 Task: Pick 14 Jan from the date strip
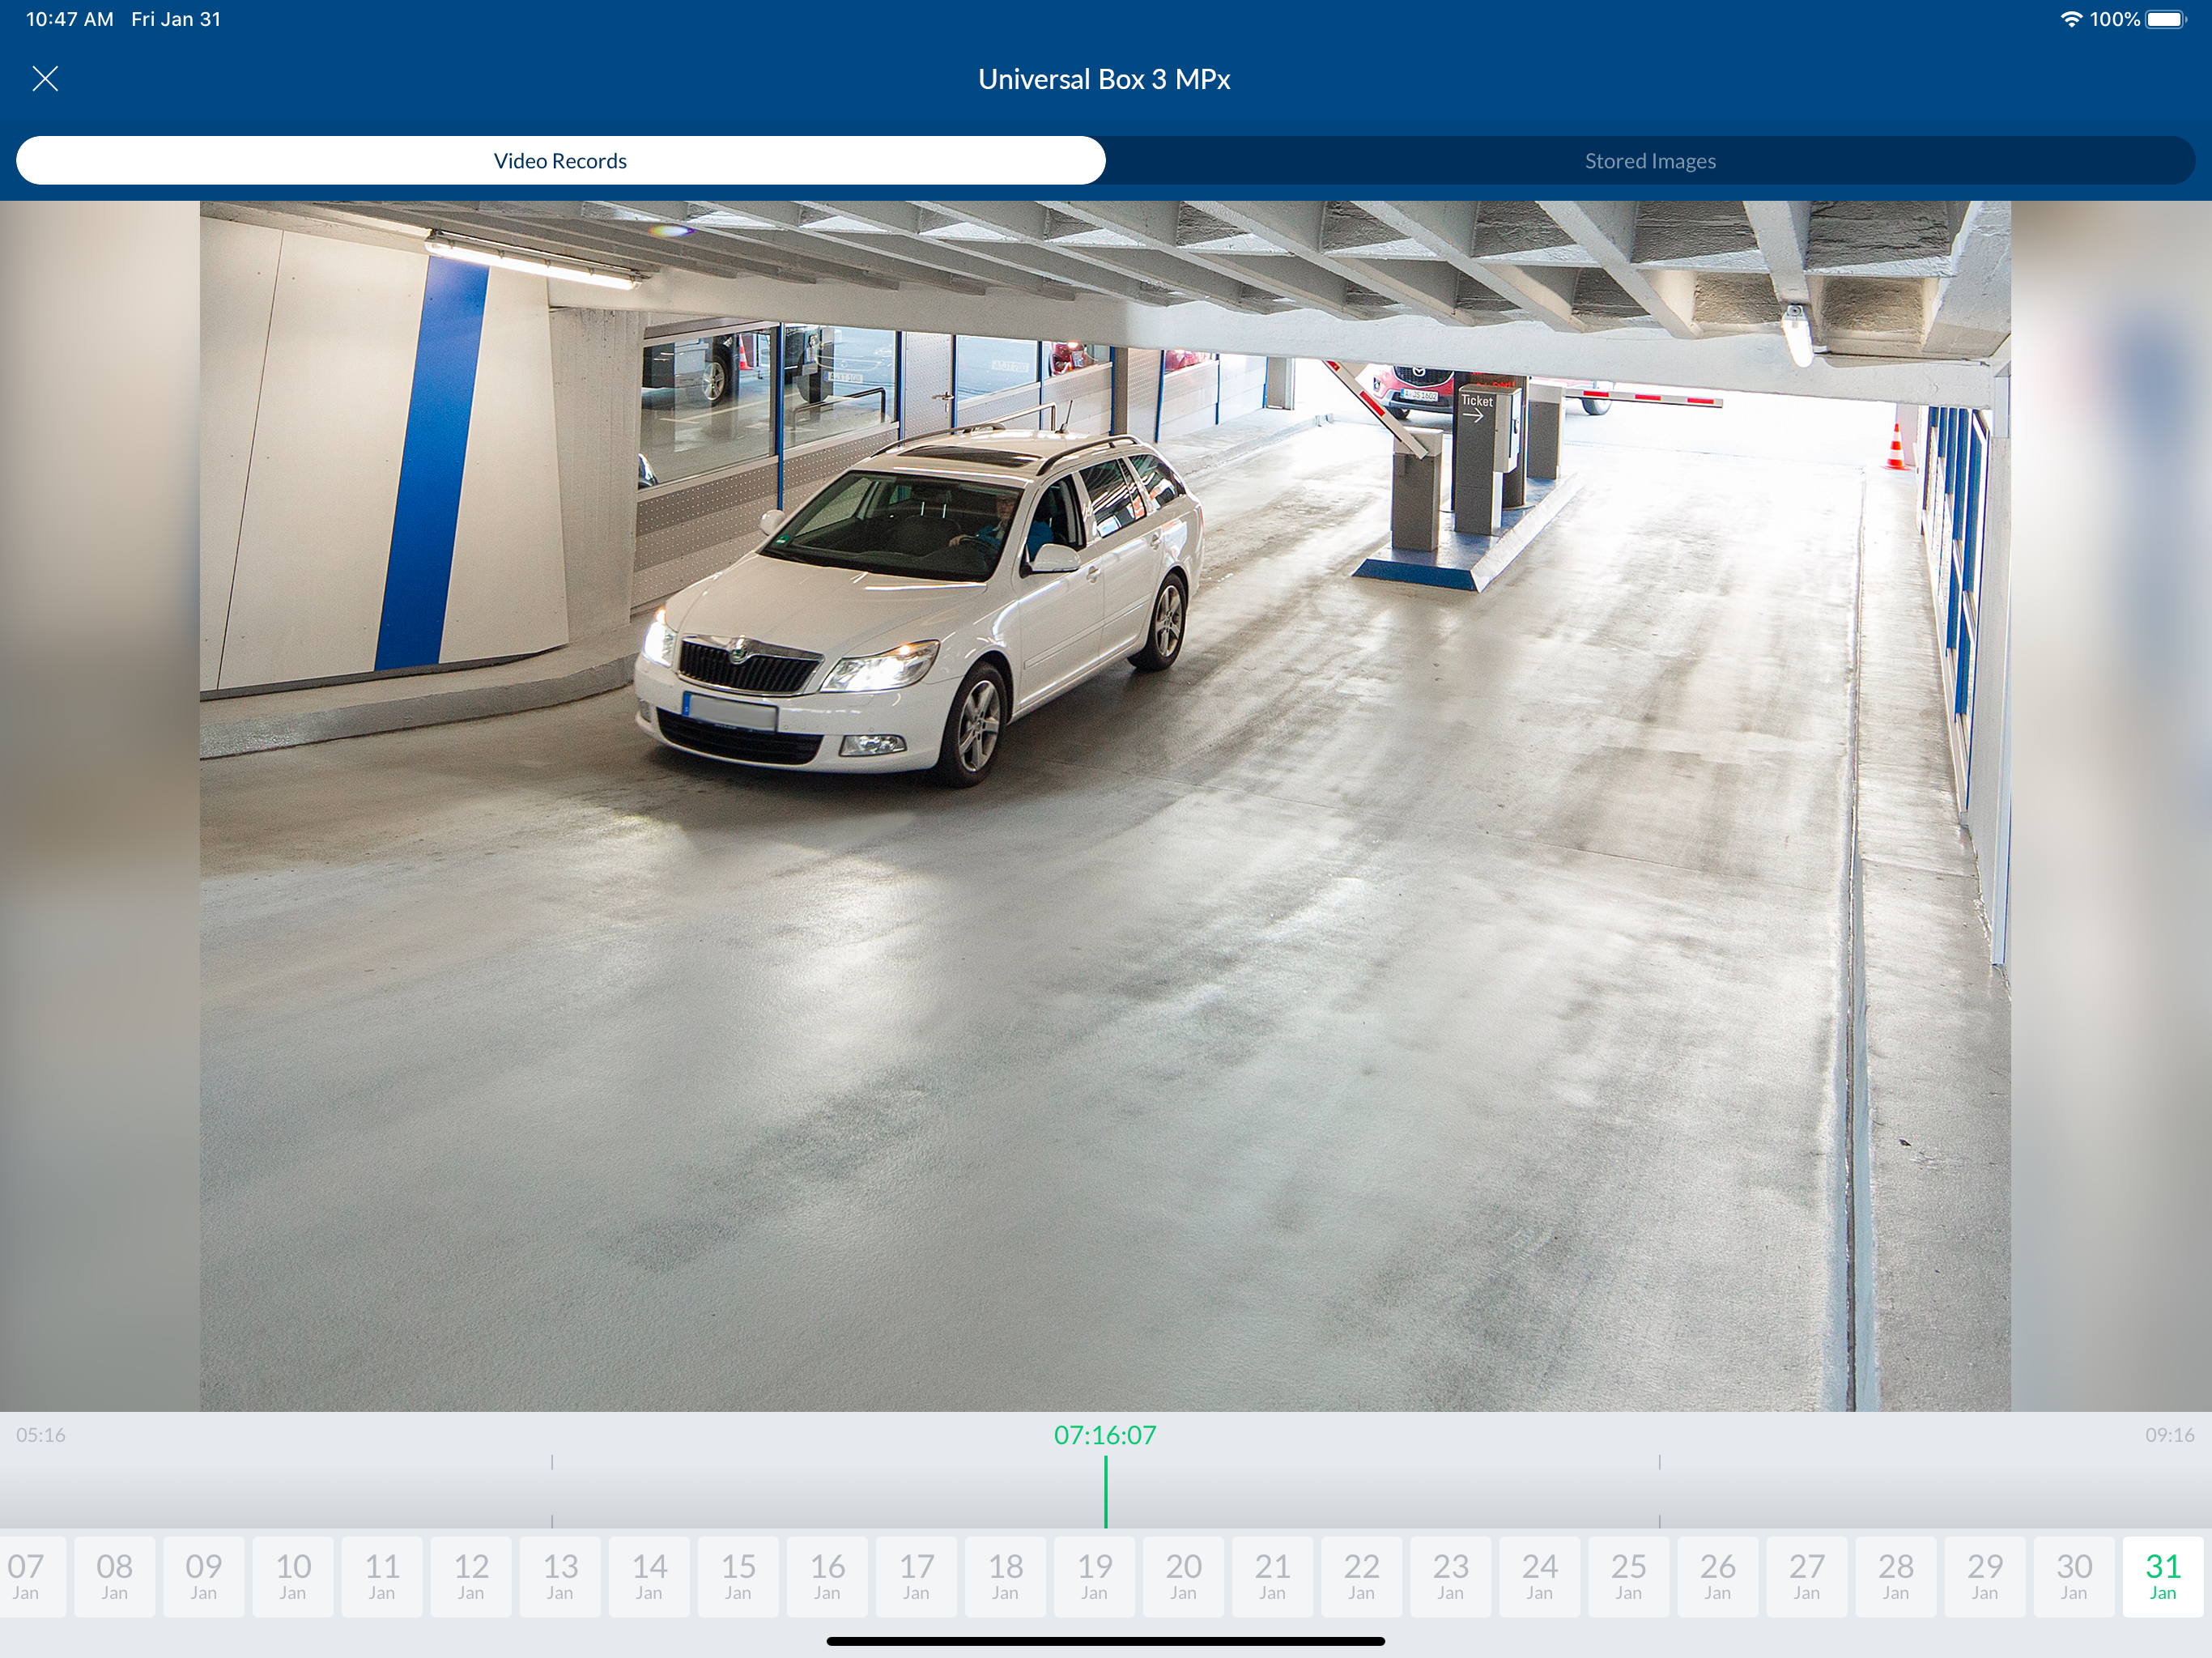[x=649, y=1576]
